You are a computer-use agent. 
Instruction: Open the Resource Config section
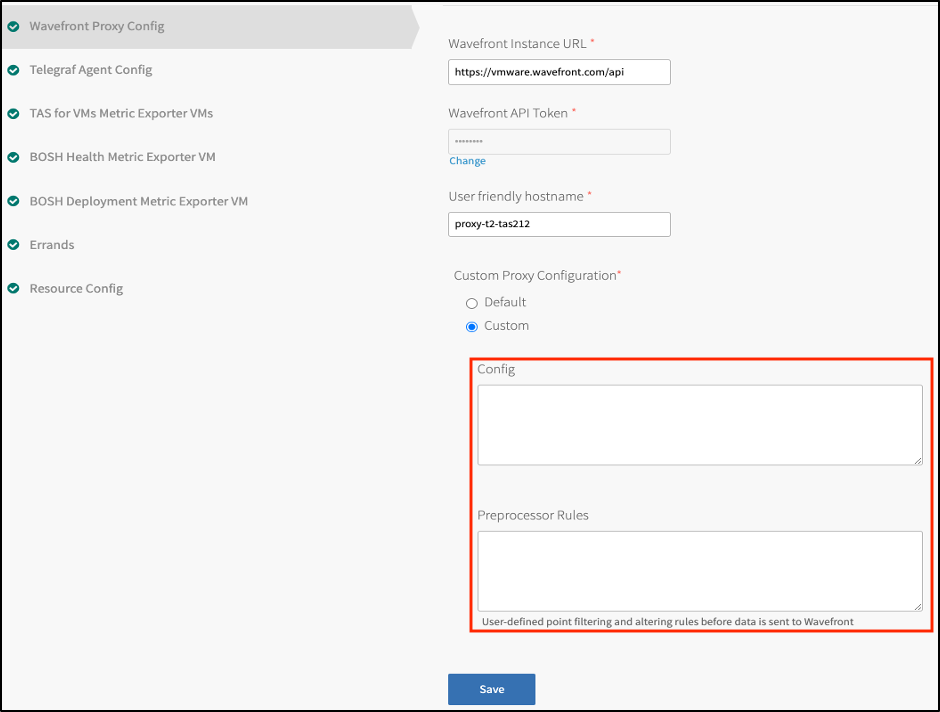76,289
